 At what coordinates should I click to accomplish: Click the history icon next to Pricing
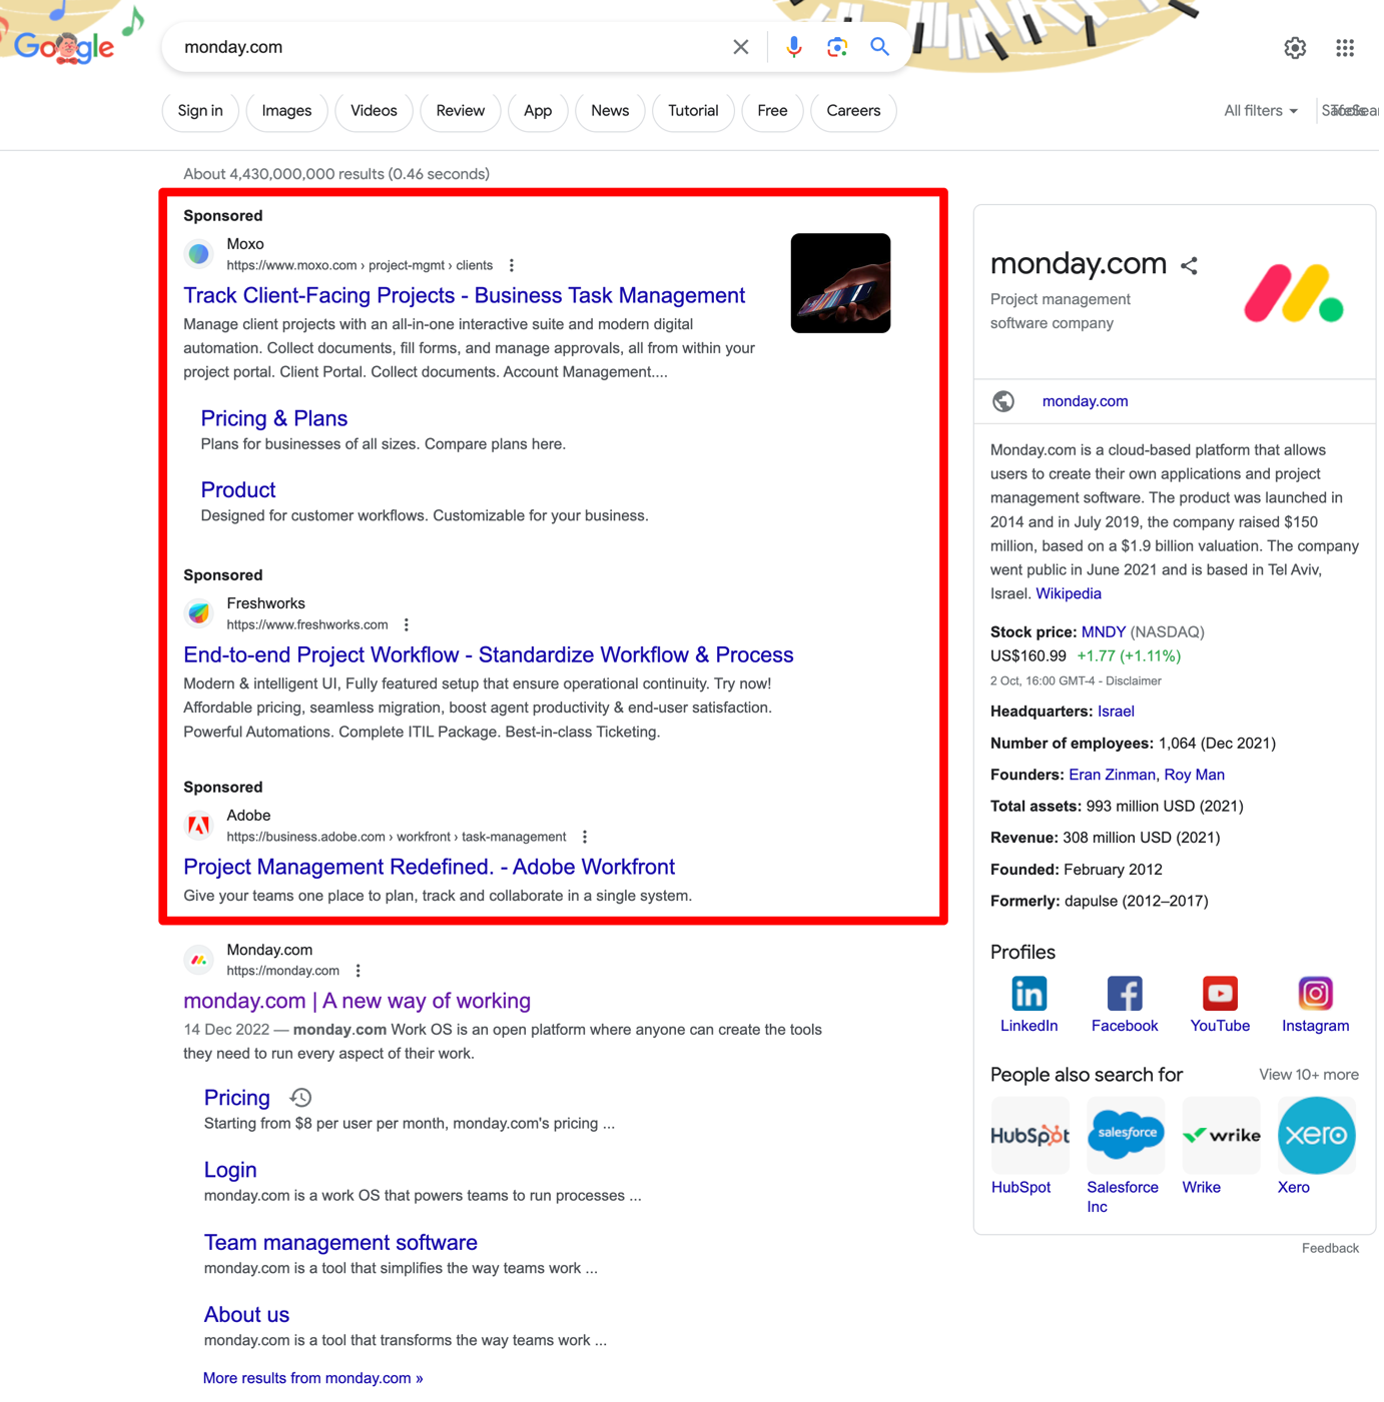301,1098
